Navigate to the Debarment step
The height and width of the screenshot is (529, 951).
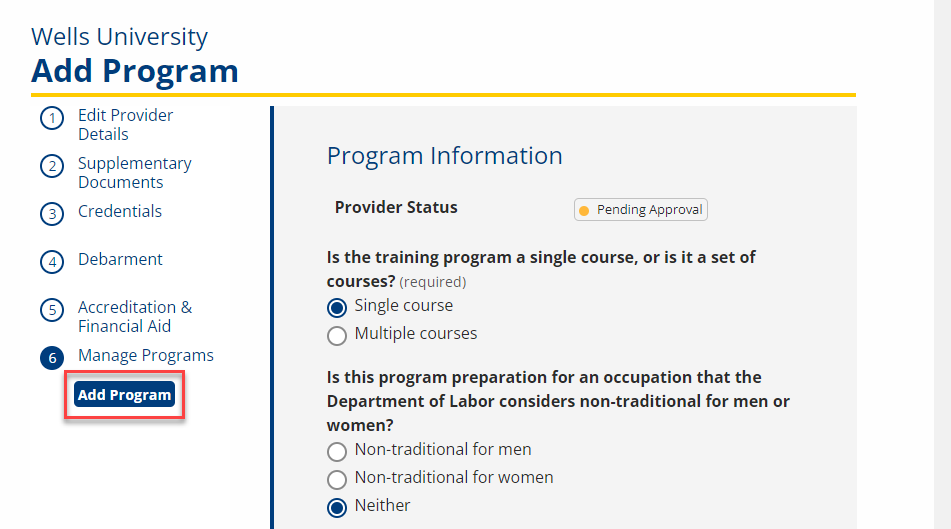[120, 259]
